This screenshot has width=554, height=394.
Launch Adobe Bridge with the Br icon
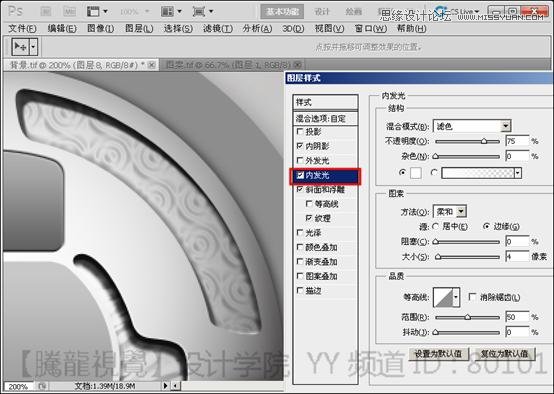(x=46, y=12)
